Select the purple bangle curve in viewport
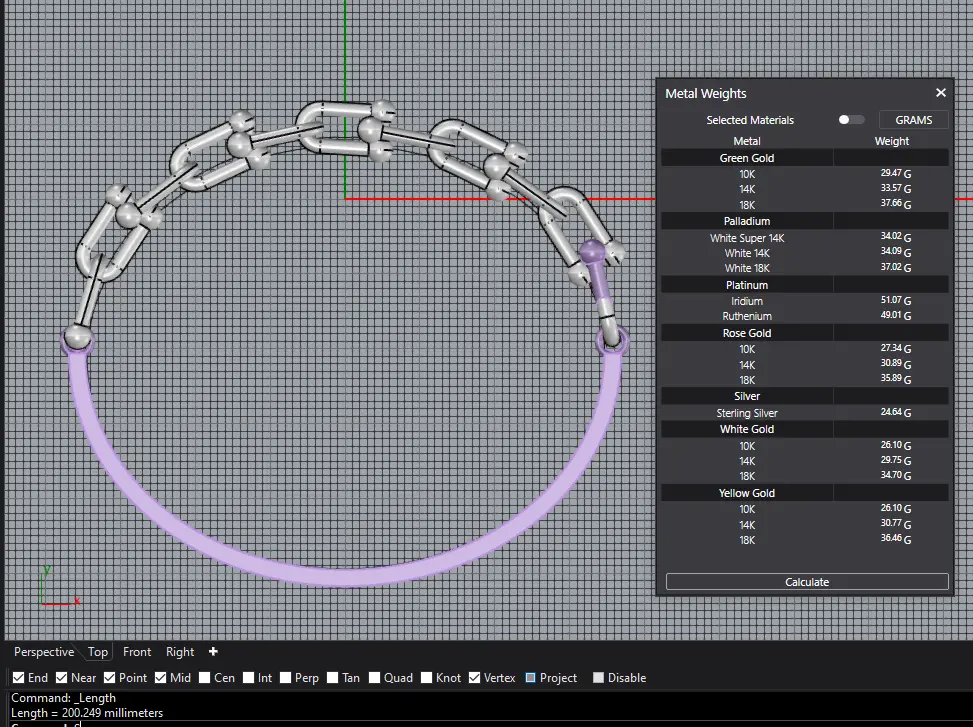 [x=340, y=576]
